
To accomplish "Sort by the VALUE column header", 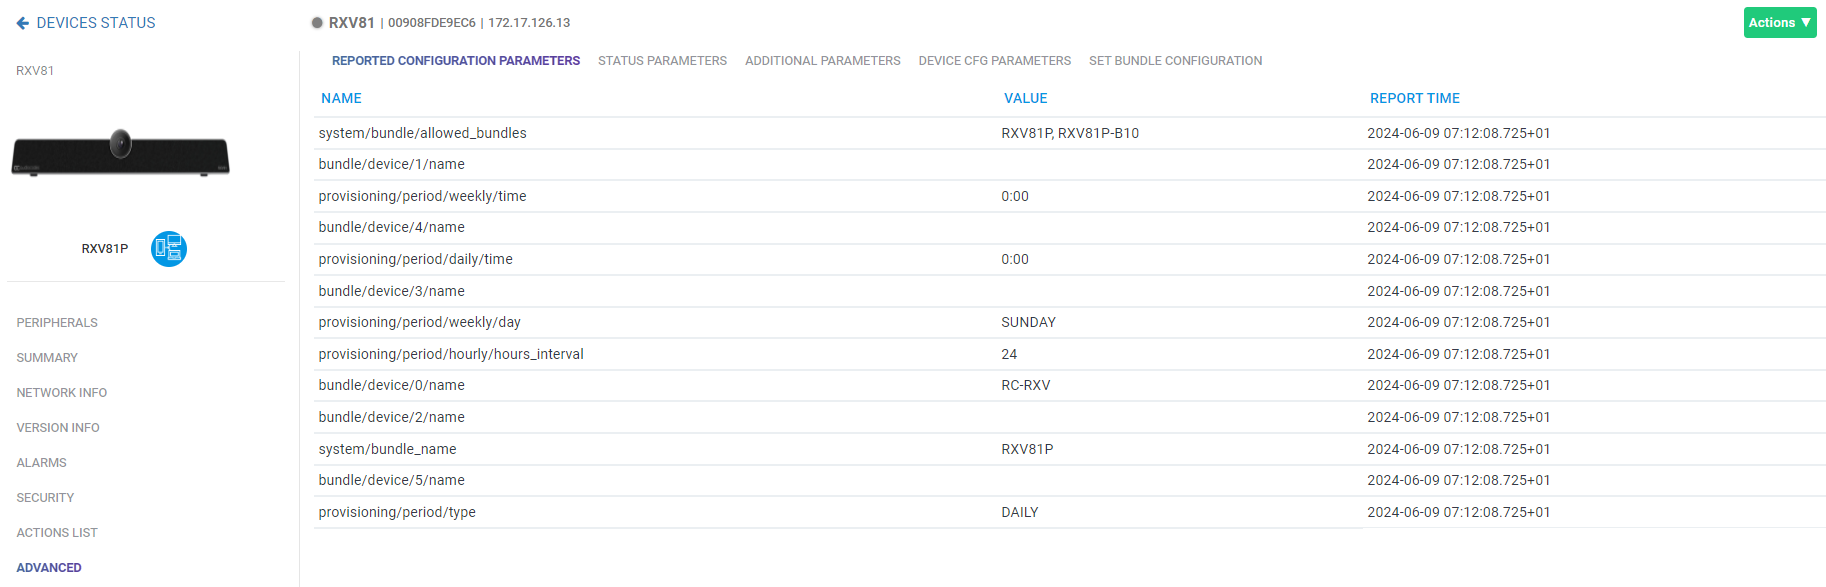I will tap(1026, 98).
